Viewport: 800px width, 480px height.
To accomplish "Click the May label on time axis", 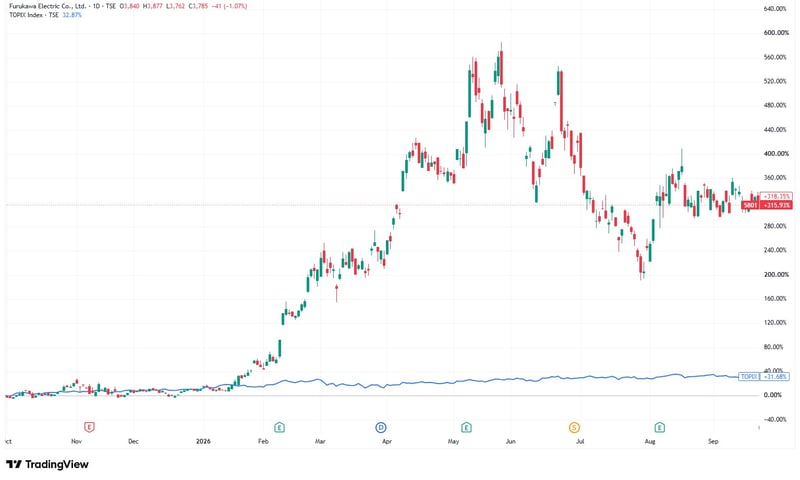I will 453,441.
